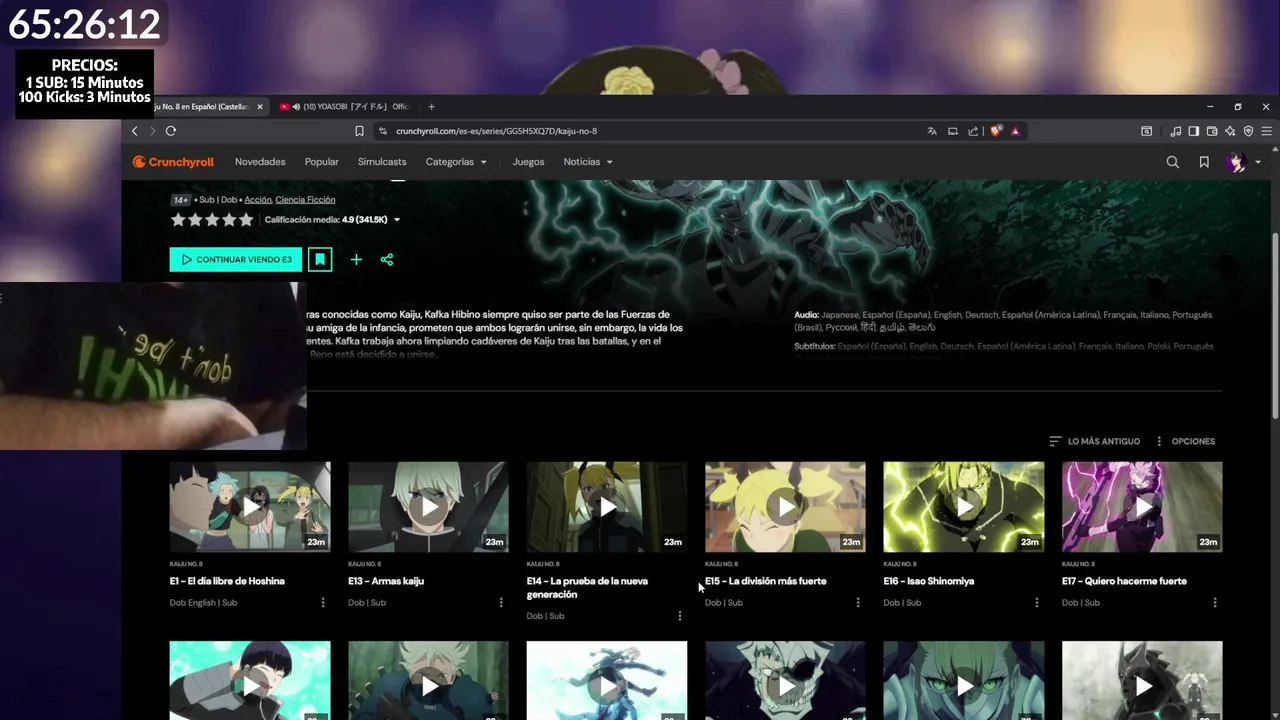Switch to the YOASOBI YouTube tab

(x=345, y=107)
